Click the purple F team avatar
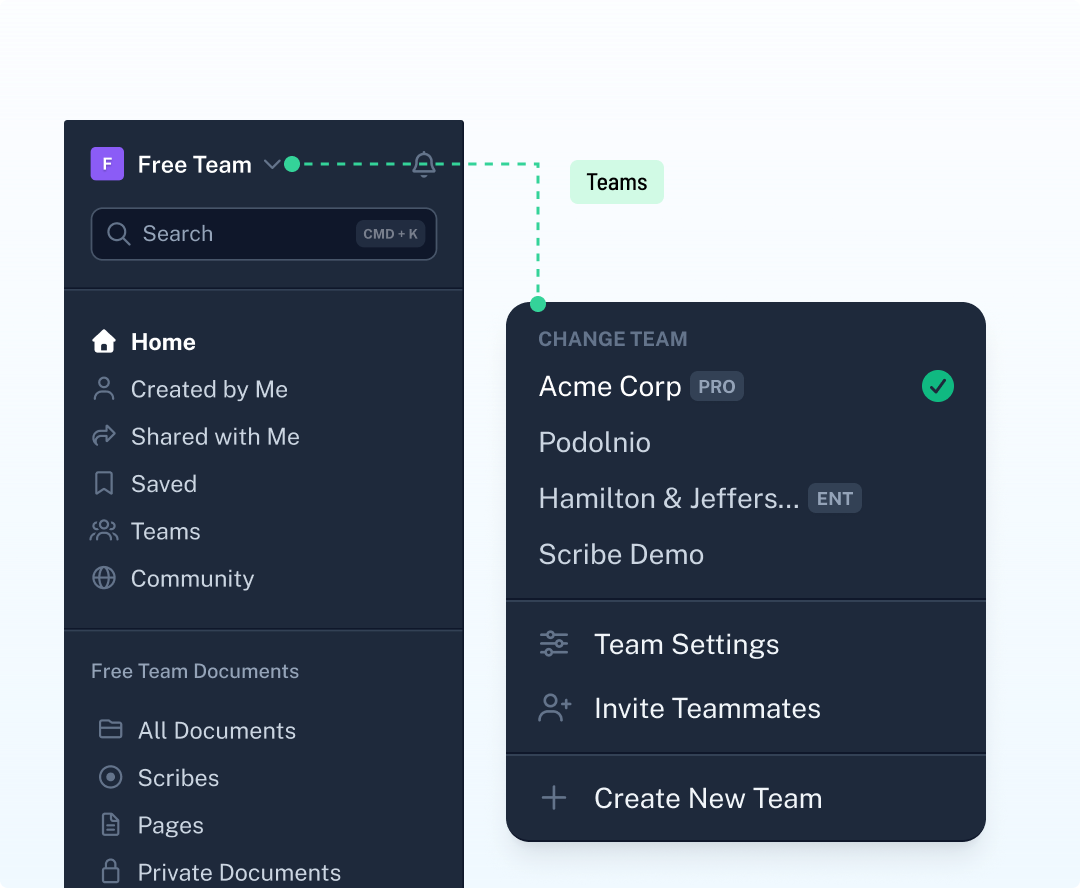 (107, 164)
